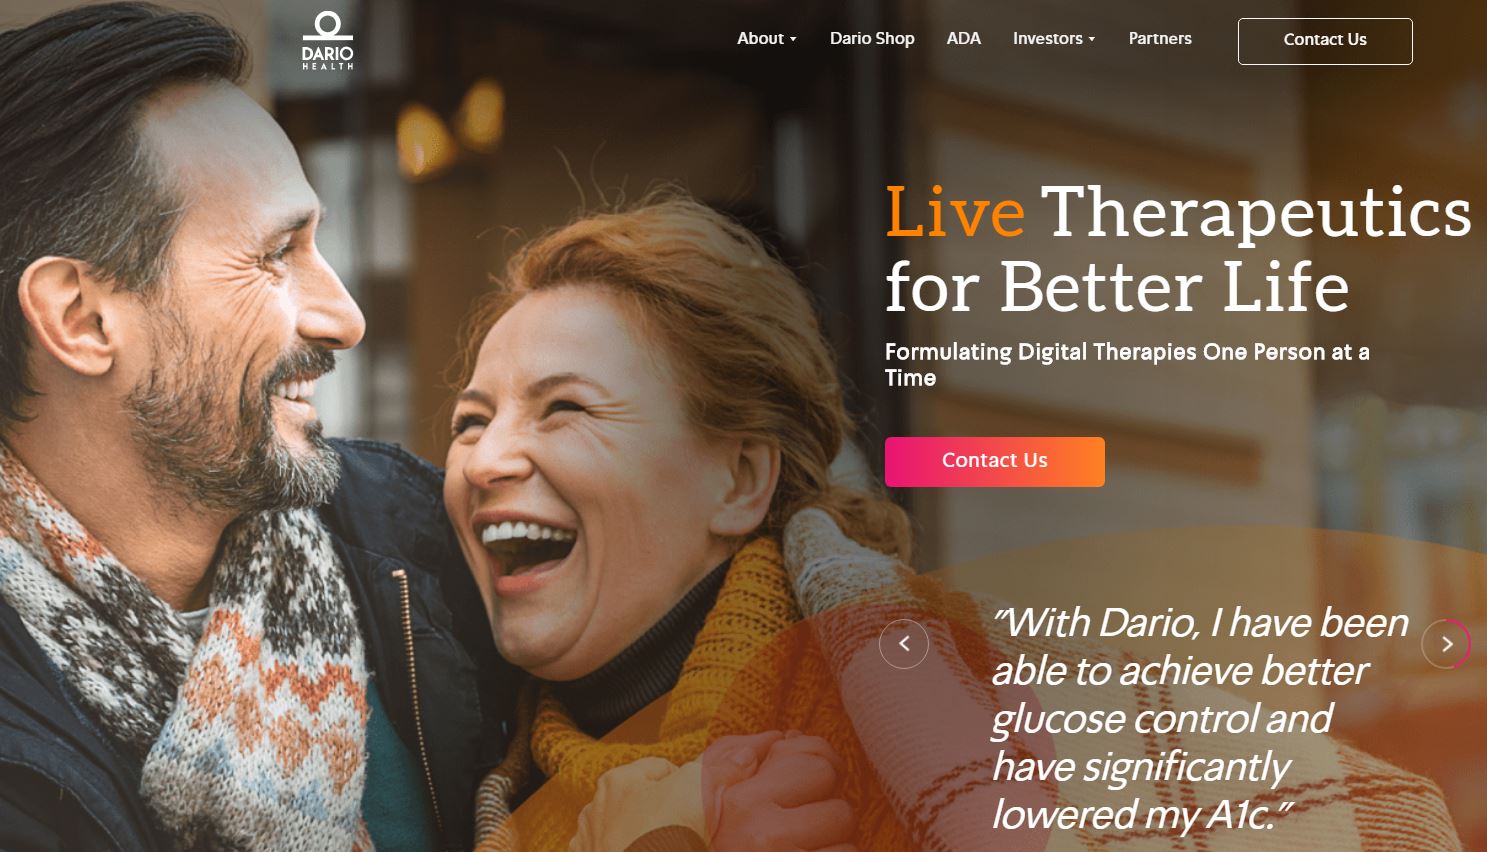Image resolution: width=1487 pixels, height=852 pixels.
Task: Expand the About dropdown caret
Action: [x=793, y=40]
